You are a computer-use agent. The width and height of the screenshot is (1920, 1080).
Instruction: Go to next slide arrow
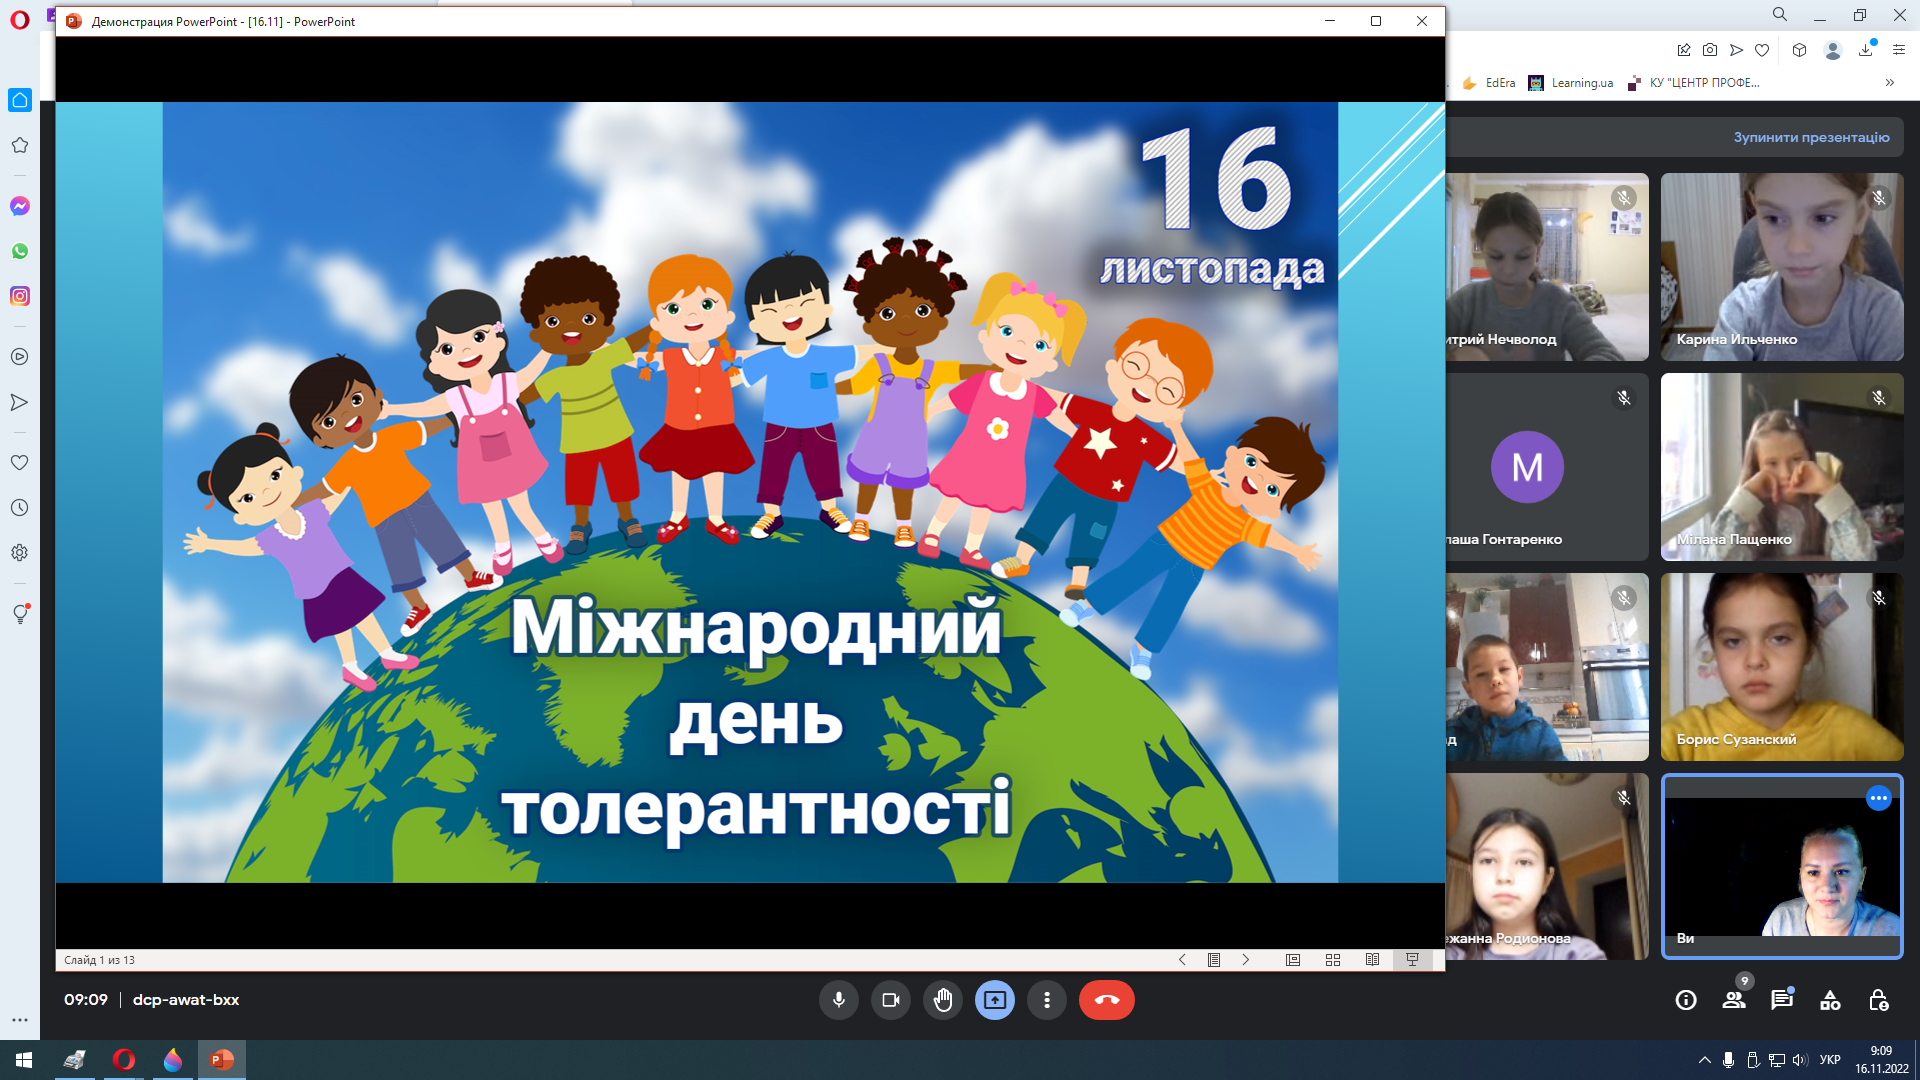(1246, 960)
